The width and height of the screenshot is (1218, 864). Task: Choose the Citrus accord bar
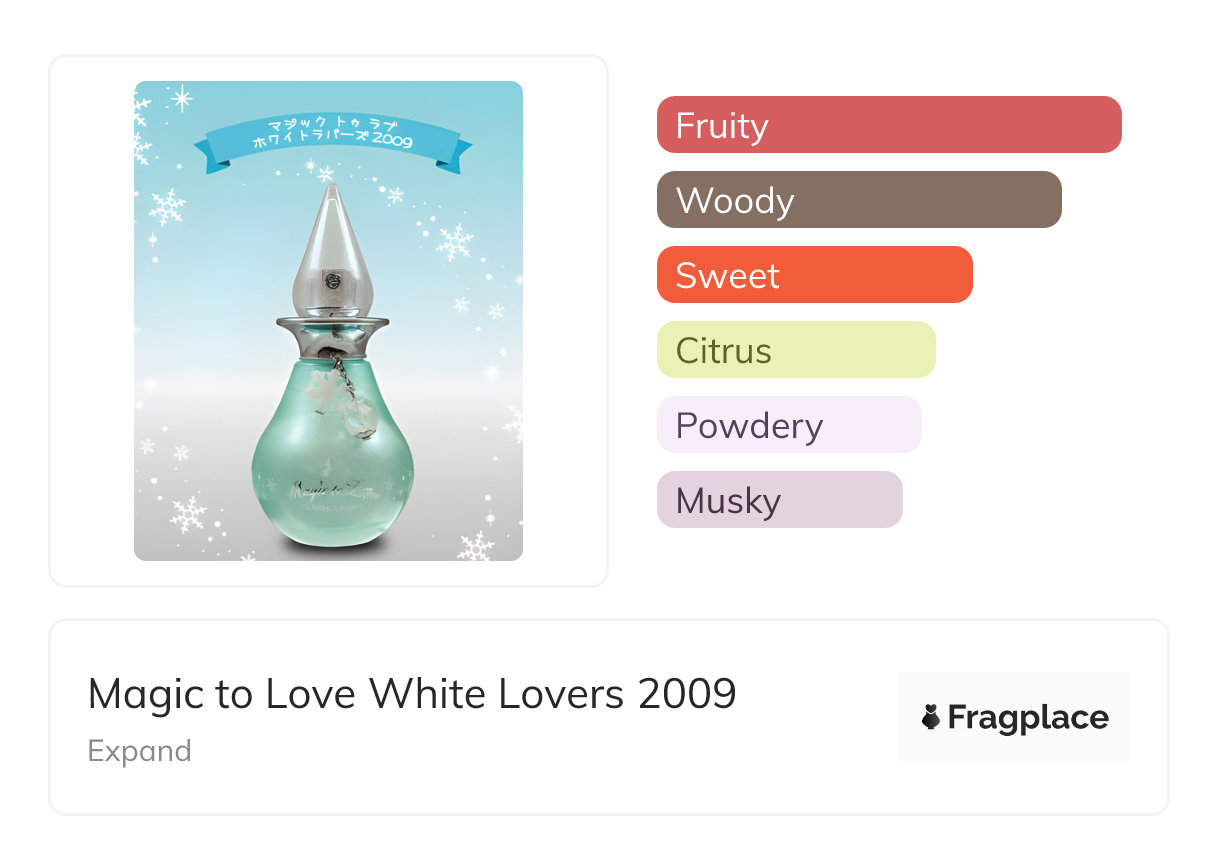pyautogui.click(x=795, y=350)
